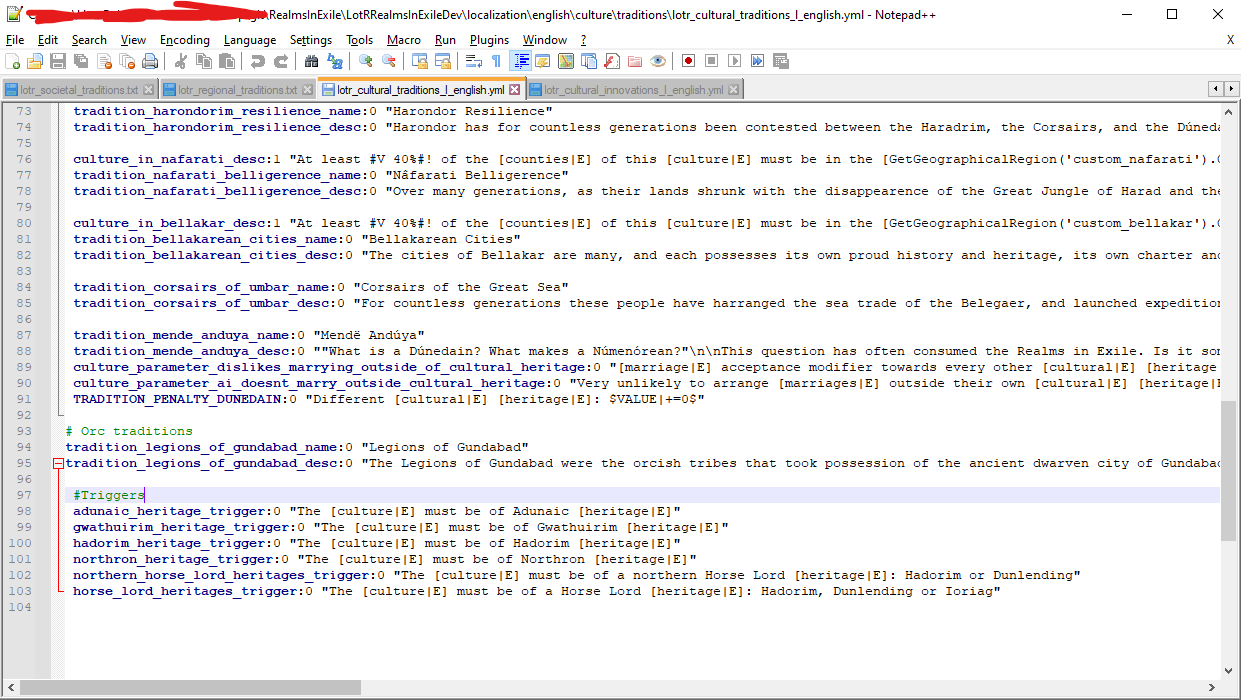This screenshot has height=700, width=1241.
Task: Click the Paste toolbar icon
Action: coord(226,61)
